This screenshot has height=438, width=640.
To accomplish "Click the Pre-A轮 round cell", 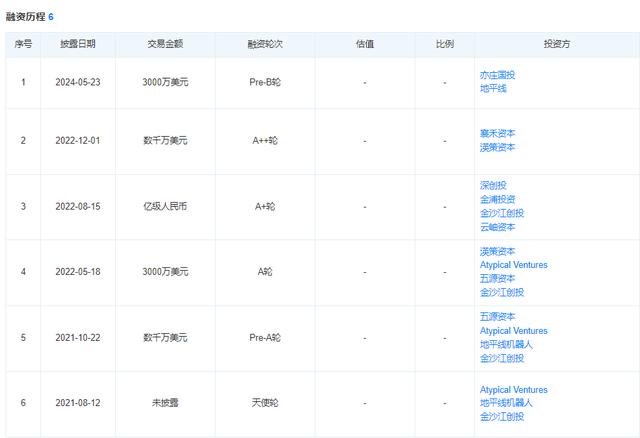I will click(x=265, y=338).
